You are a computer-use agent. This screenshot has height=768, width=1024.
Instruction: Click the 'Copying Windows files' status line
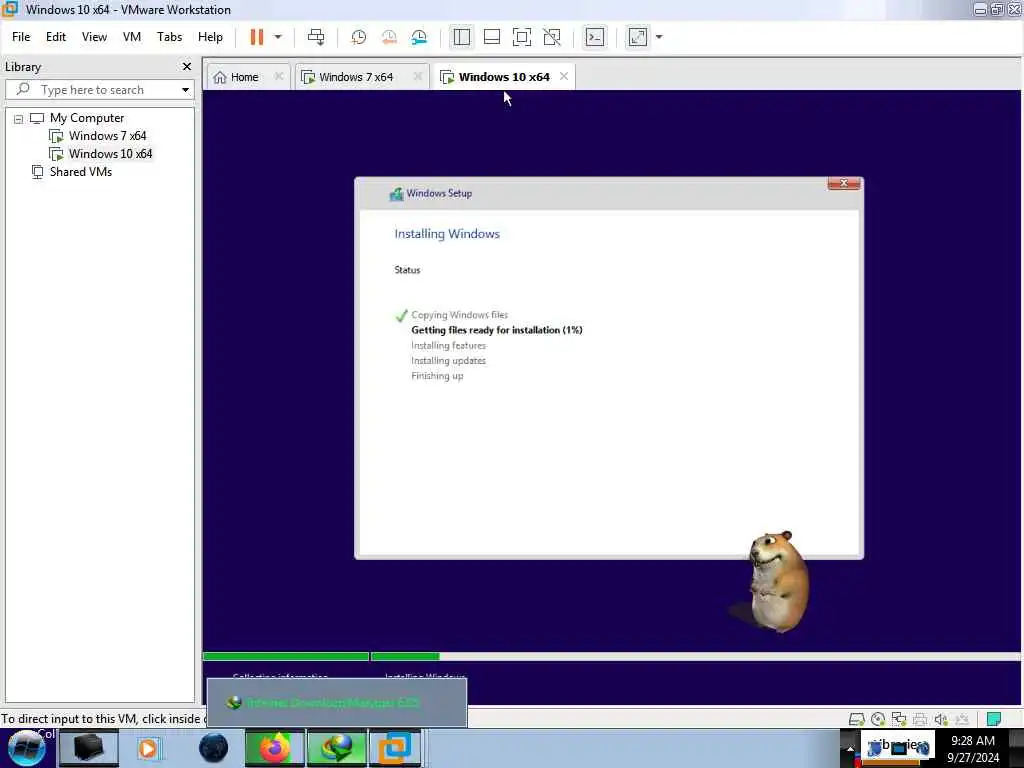point(459,315)
